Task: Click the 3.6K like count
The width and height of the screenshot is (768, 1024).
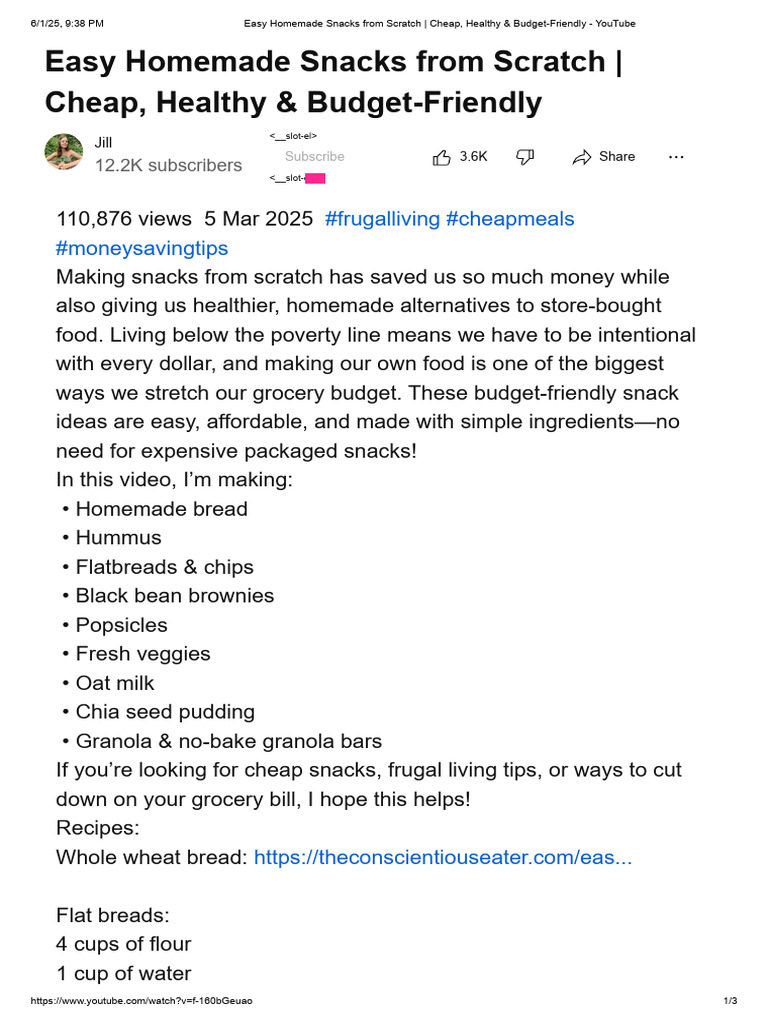Action: pyautogui.click(x=473, y=157)
